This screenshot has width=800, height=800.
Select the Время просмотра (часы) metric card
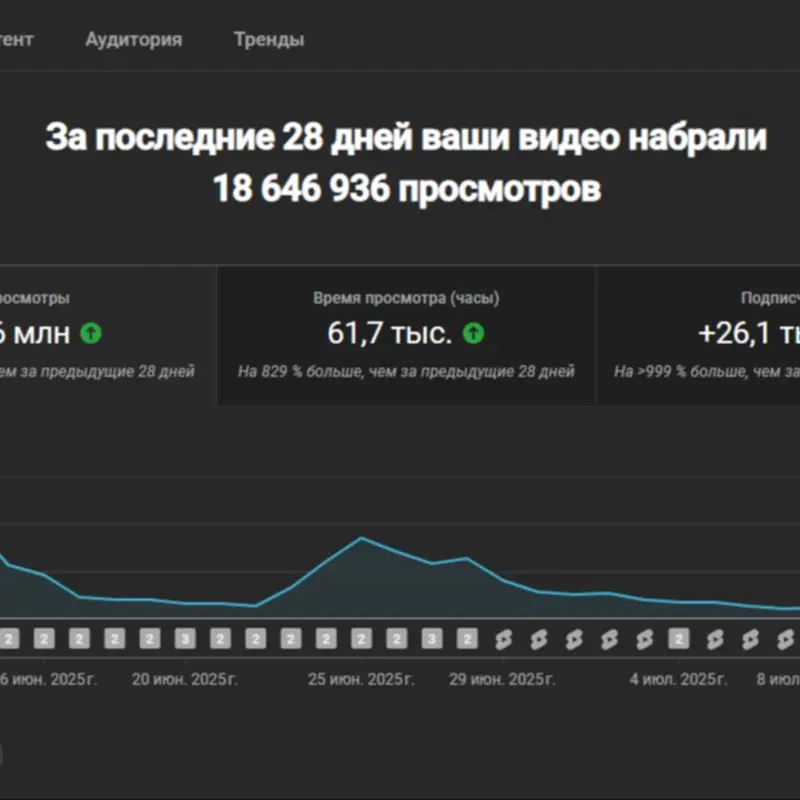[406, 336]
